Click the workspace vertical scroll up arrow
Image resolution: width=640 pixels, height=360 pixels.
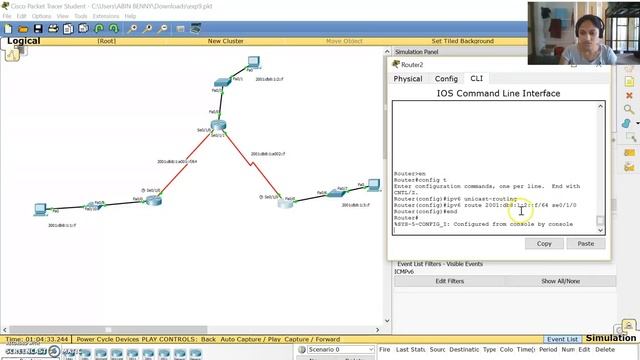click(387, 52)
